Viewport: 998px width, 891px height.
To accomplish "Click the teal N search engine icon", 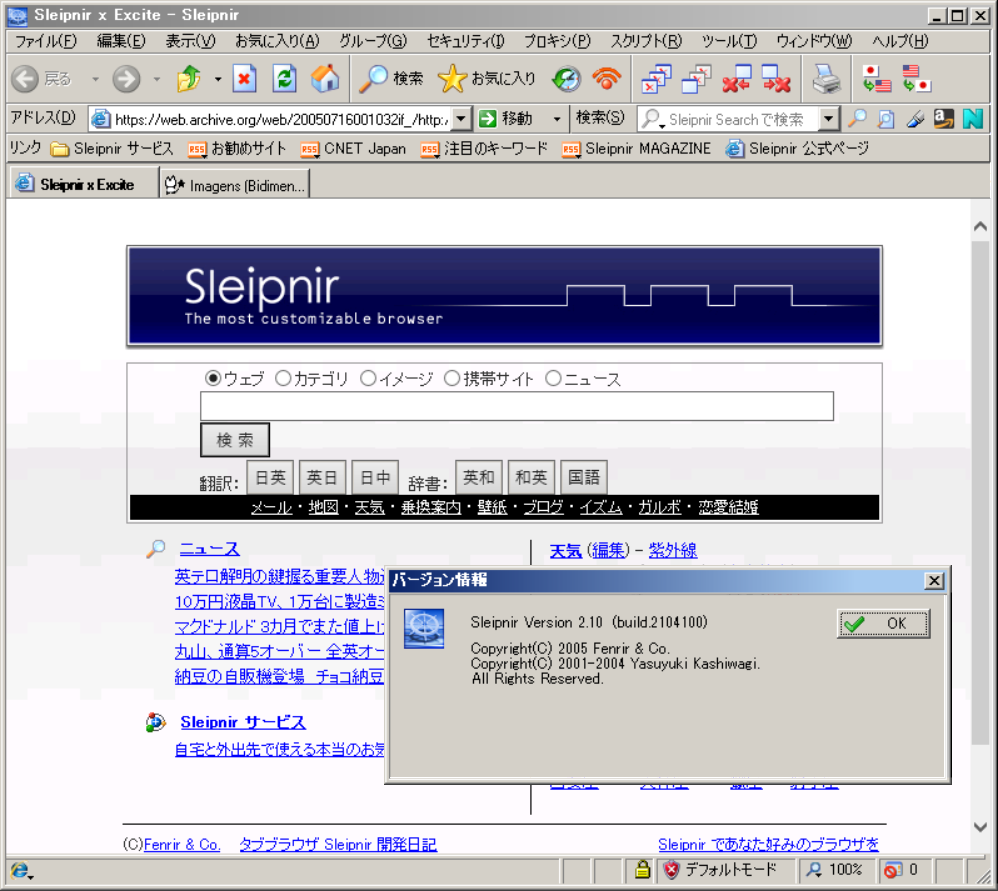I will (x=973, y=118).
